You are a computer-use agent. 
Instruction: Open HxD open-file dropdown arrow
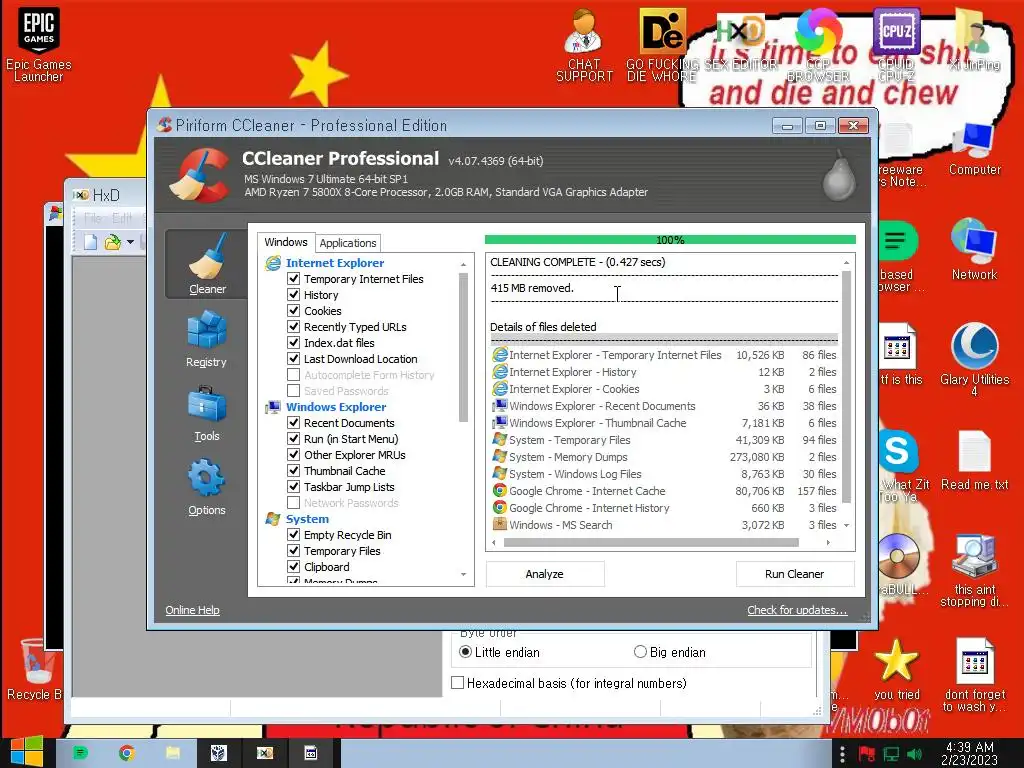coord(131,242)
